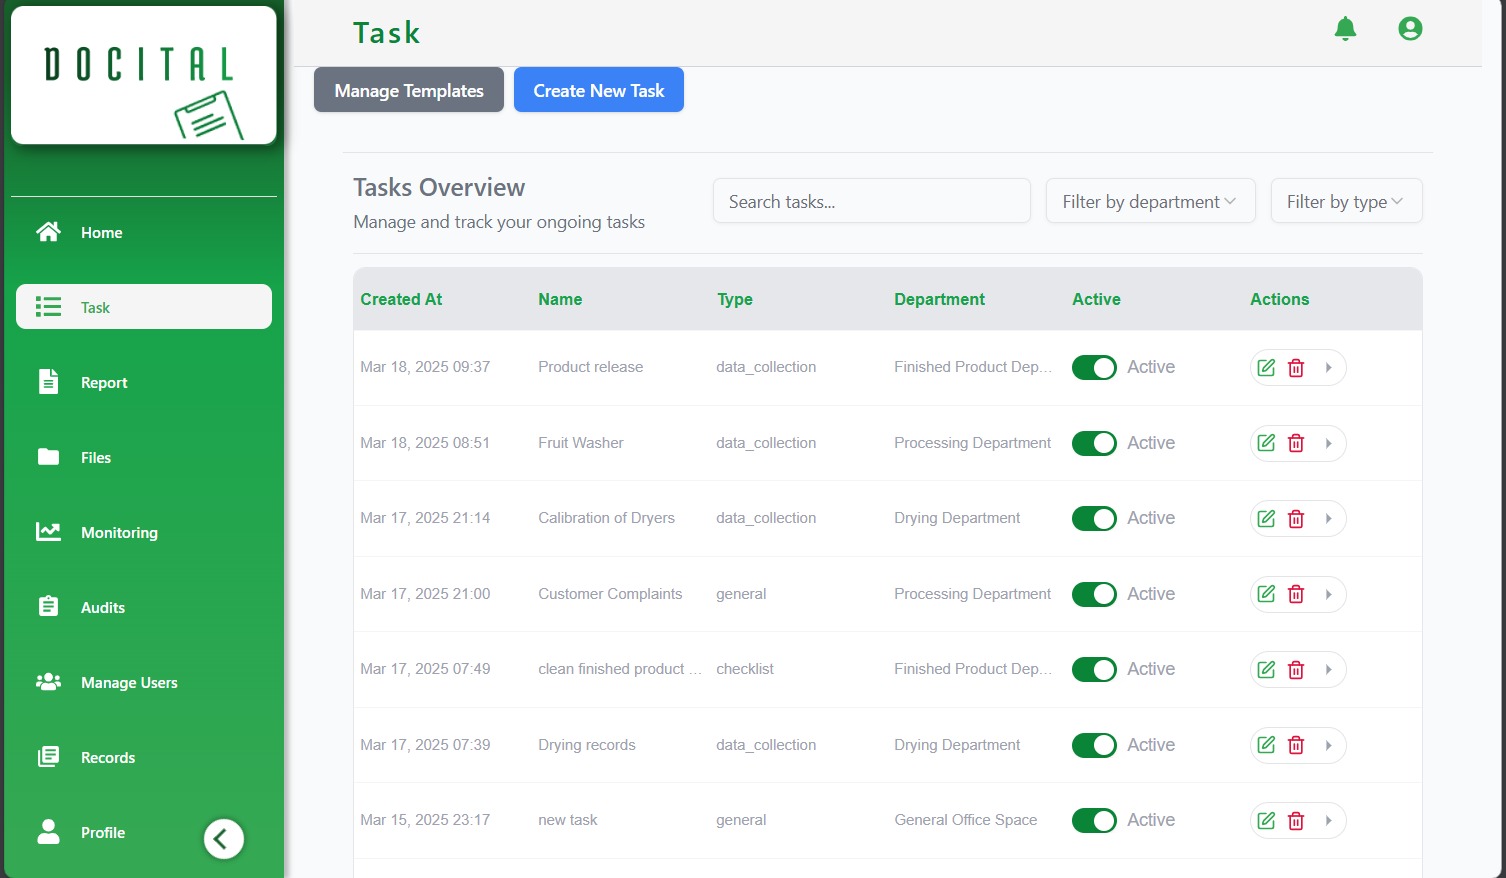Toggle Active switch for Customer Complaints
The height and width of the screenshot is (878, 1506).
point(1094,594)
